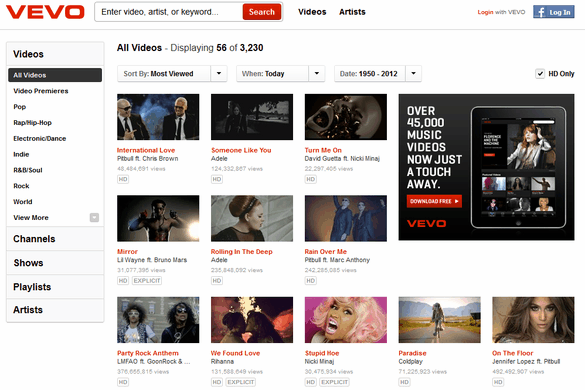Open Someone Like You video thumbnail
The height and width of the screenshot is (390, 585).
[x=252, y=117]
